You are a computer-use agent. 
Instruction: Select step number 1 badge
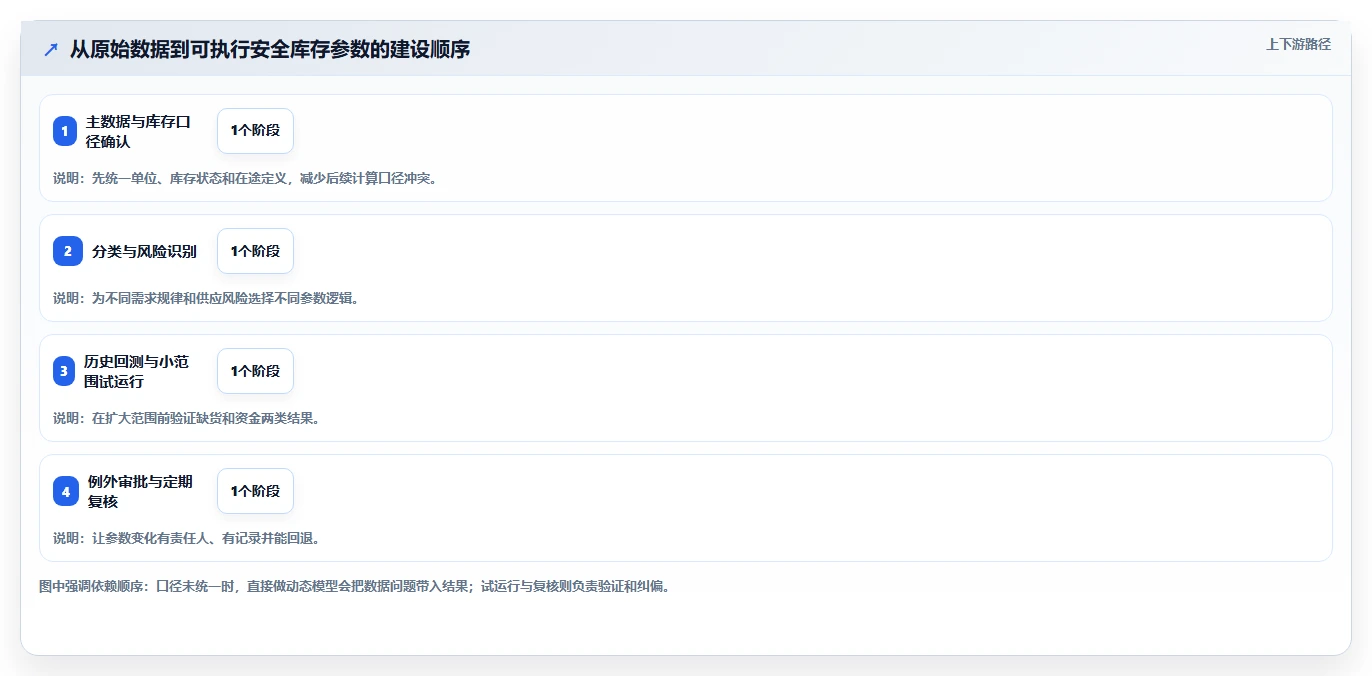65,131
